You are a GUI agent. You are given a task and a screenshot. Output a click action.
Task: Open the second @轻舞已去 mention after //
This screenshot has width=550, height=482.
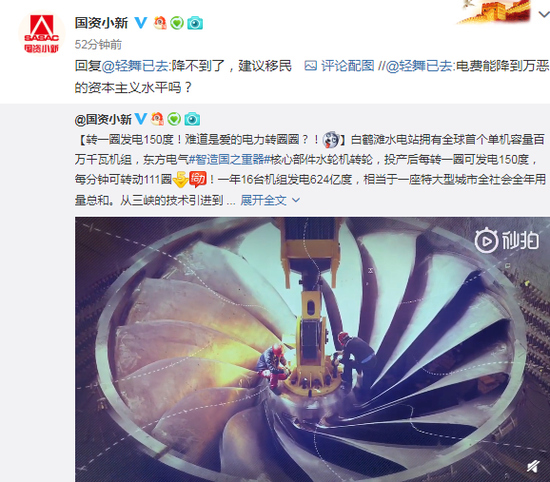click(x=420, y=66)
